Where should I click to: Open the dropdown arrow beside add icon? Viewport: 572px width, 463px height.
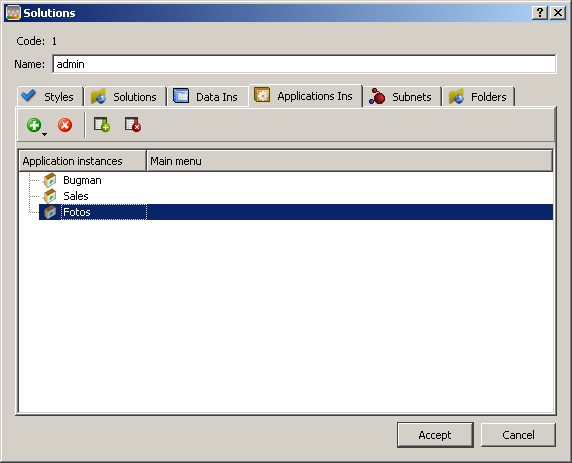tap(45, 135)
